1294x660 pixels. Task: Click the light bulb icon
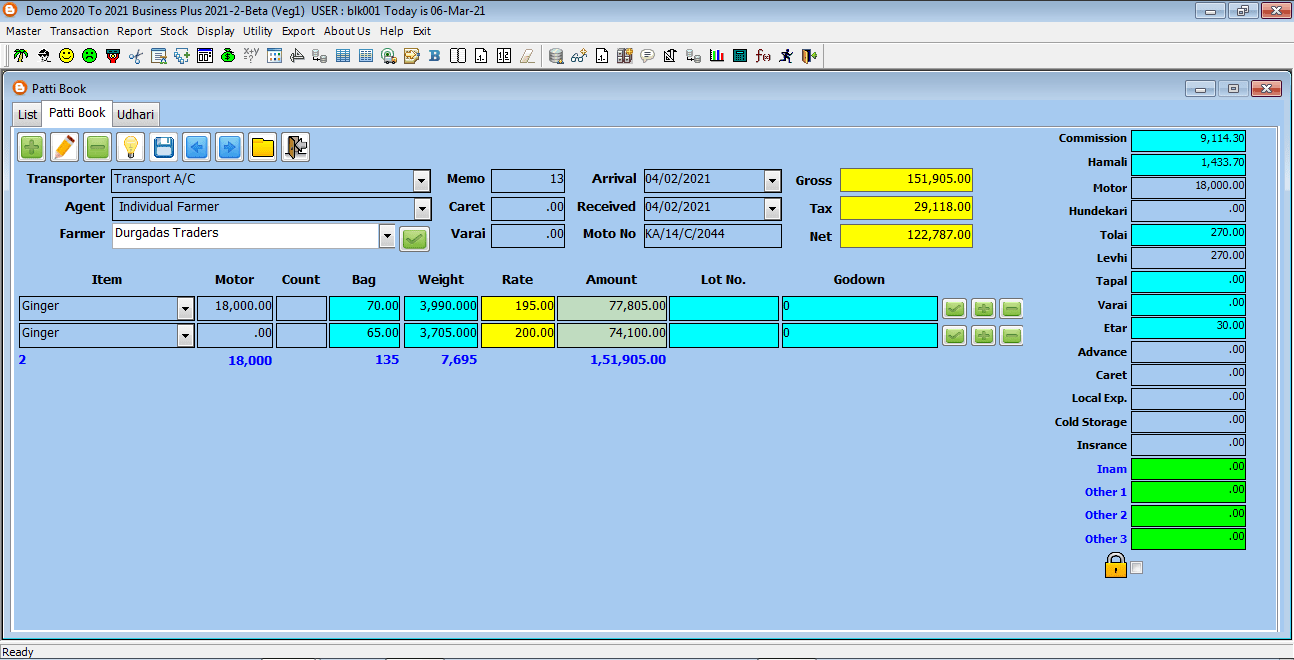coord(130,148)
